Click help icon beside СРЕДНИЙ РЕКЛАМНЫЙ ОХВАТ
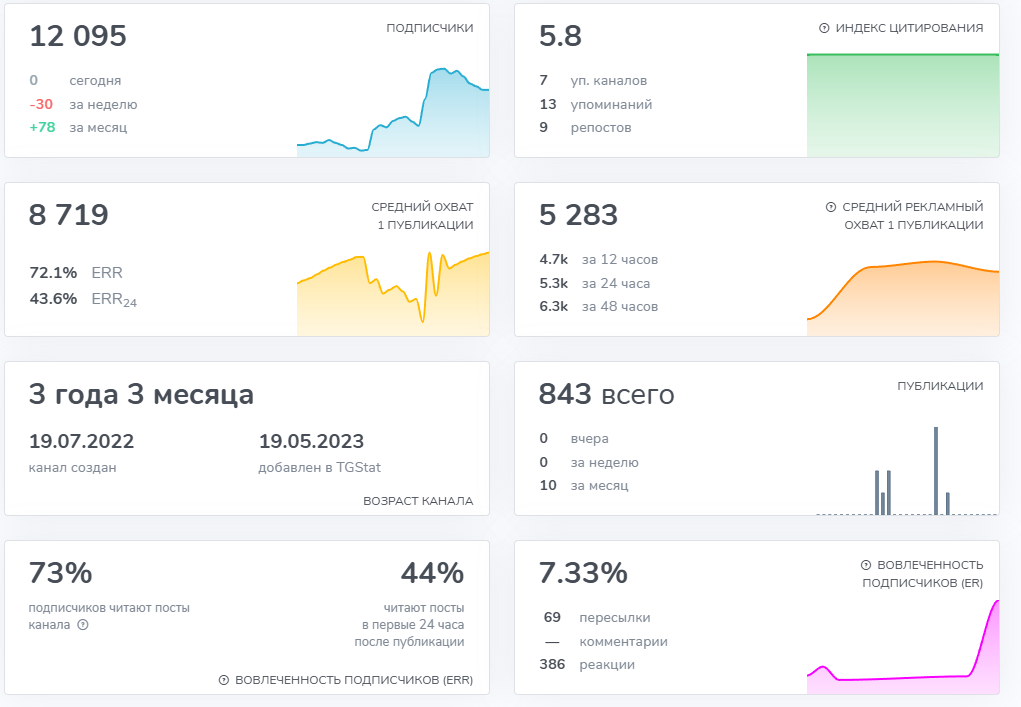 [x=830, y=207]
